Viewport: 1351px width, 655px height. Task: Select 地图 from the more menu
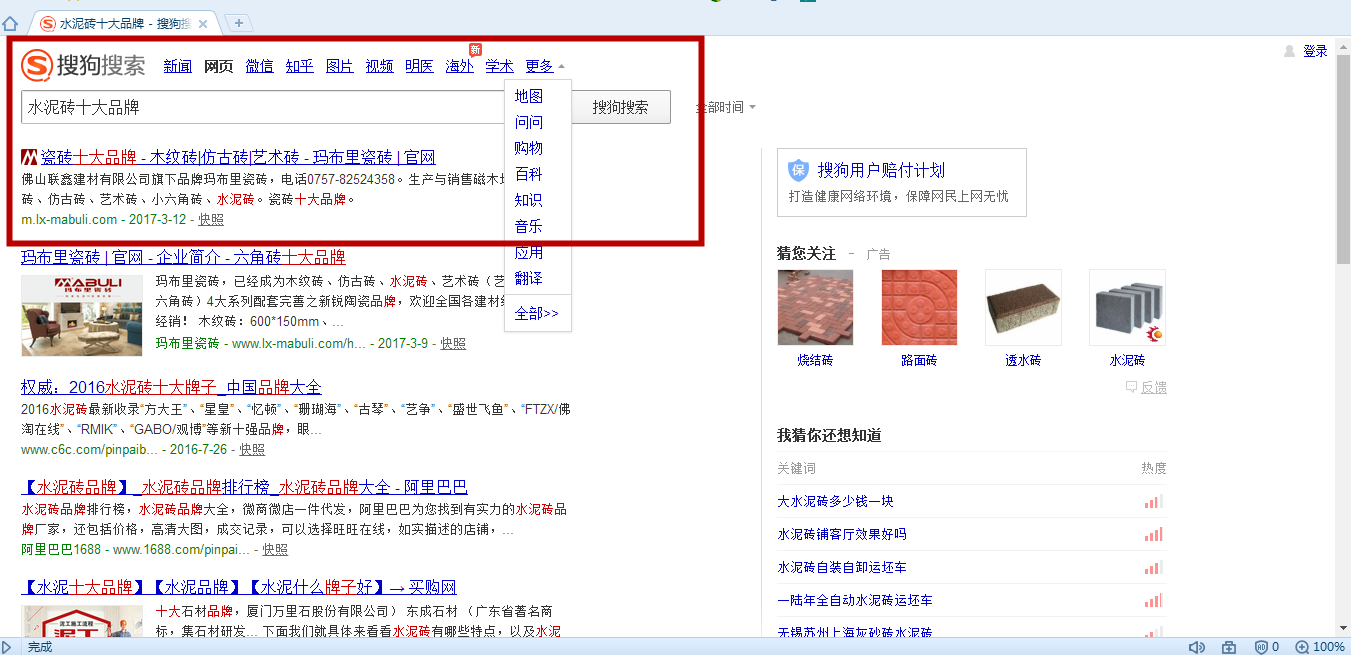point(528,96)
